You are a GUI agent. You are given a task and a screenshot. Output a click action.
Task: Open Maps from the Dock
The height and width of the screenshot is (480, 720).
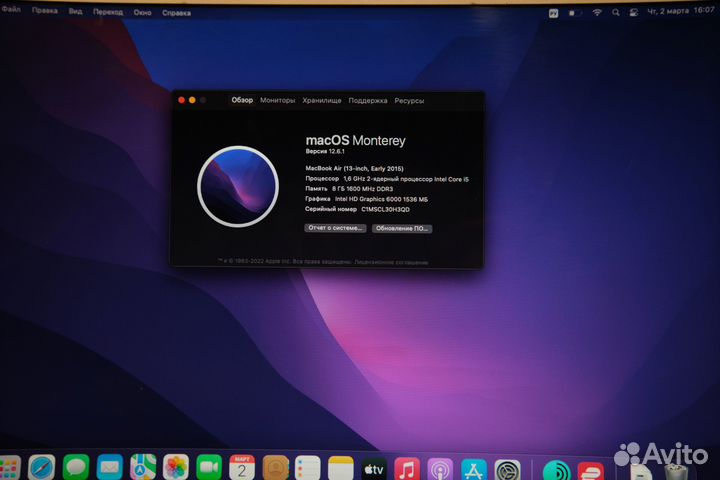click(143, 468)
